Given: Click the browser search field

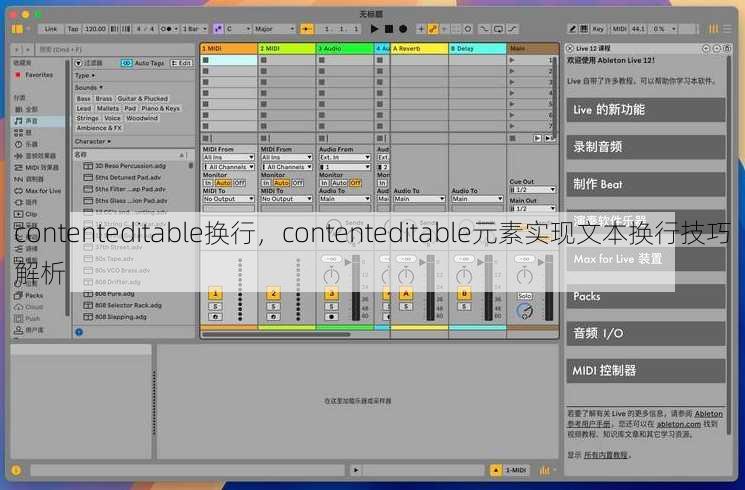Looking at the screenshot, I should pyautogui.click(x=115, y=49).
